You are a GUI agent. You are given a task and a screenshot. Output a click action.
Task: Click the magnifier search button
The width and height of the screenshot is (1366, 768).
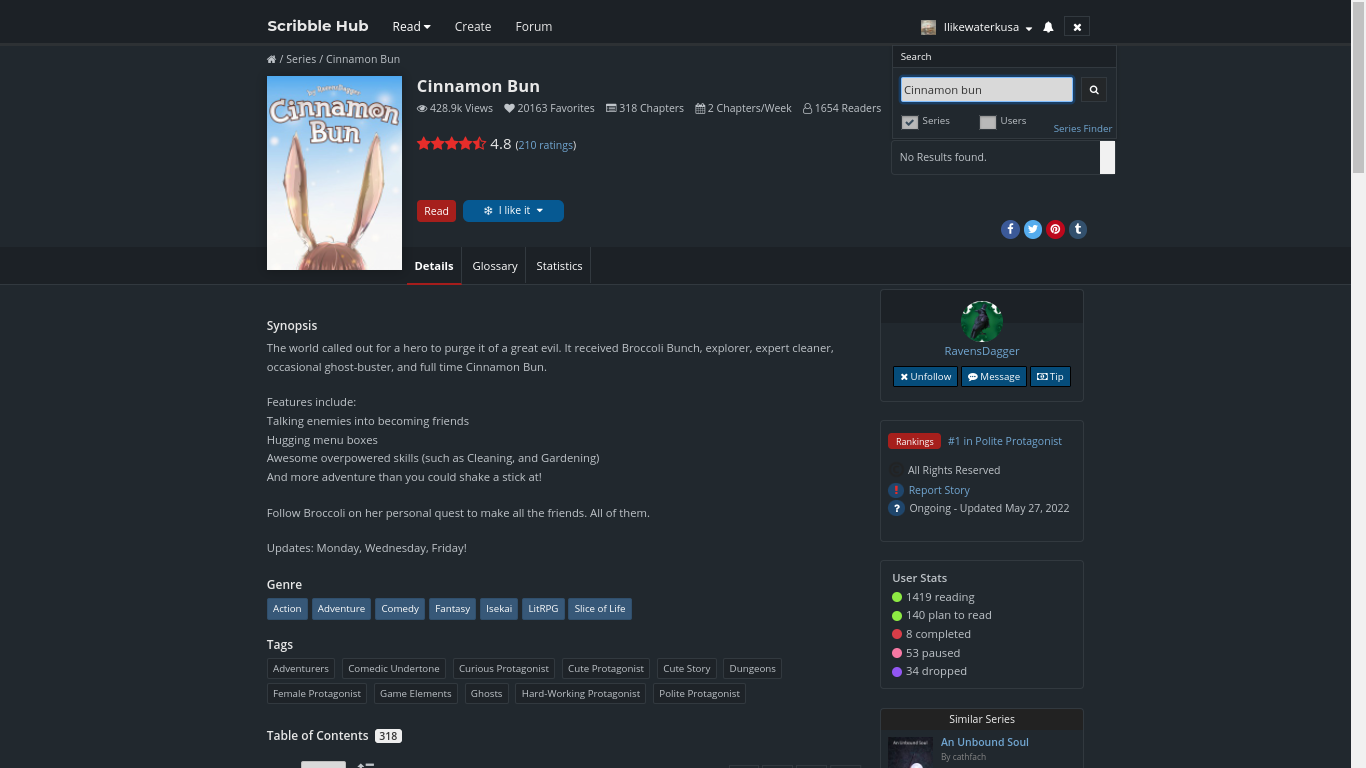coord(1093,90)
